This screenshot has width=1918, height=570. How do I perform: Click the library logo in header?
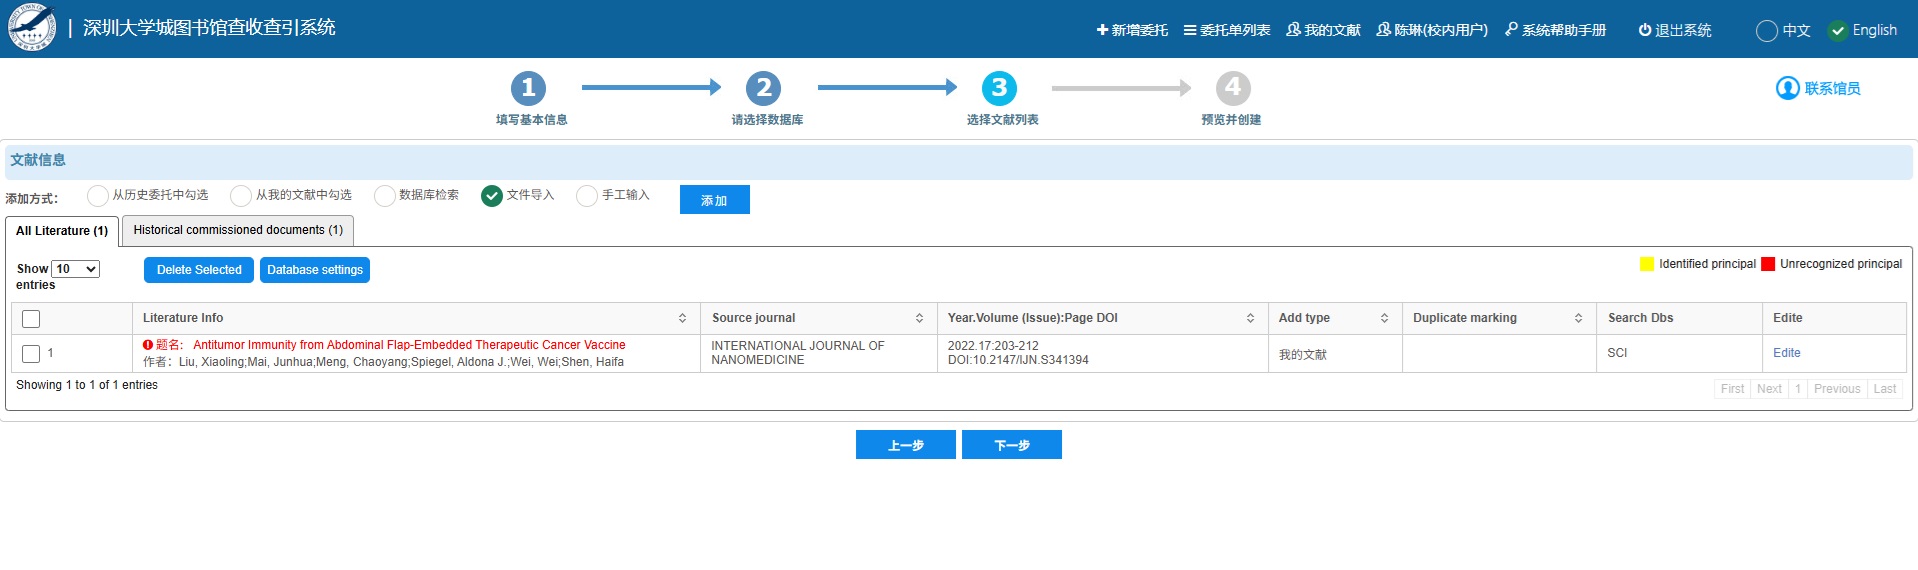click(x=32, y=28)
